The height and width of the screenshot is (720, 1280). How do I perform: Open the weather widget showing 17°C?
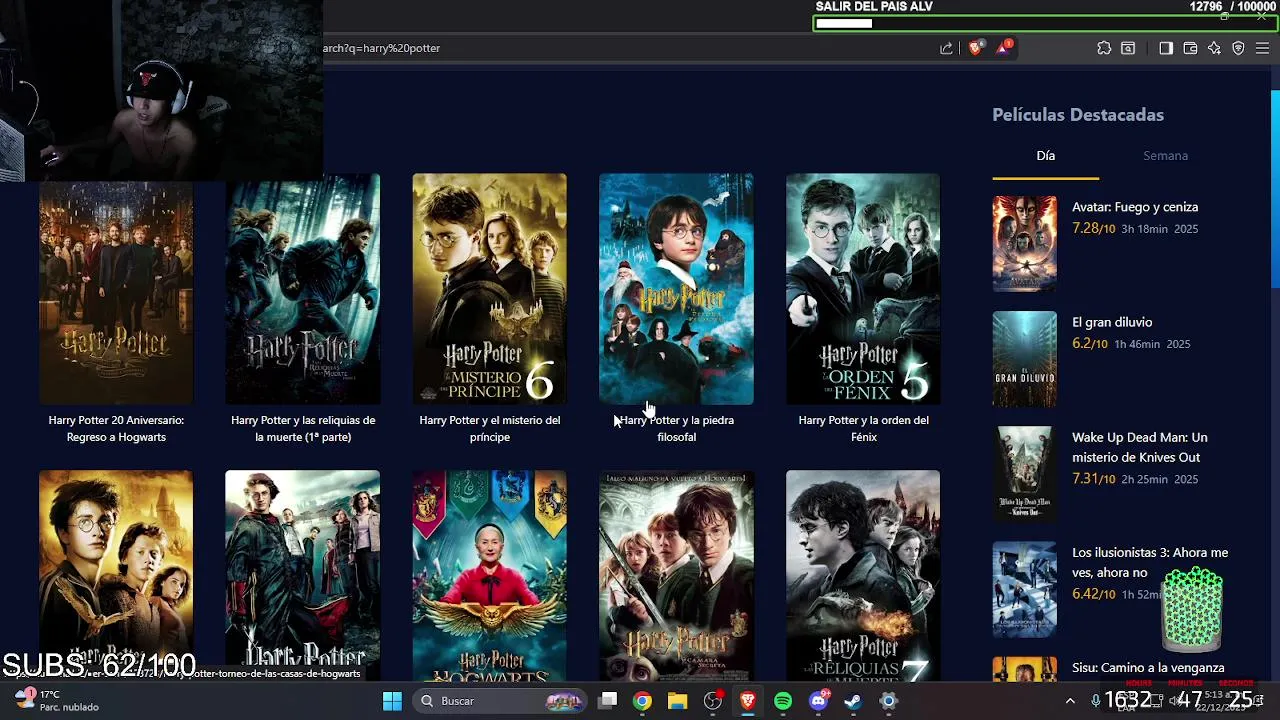pyautogui.click(x=57, y=700)
